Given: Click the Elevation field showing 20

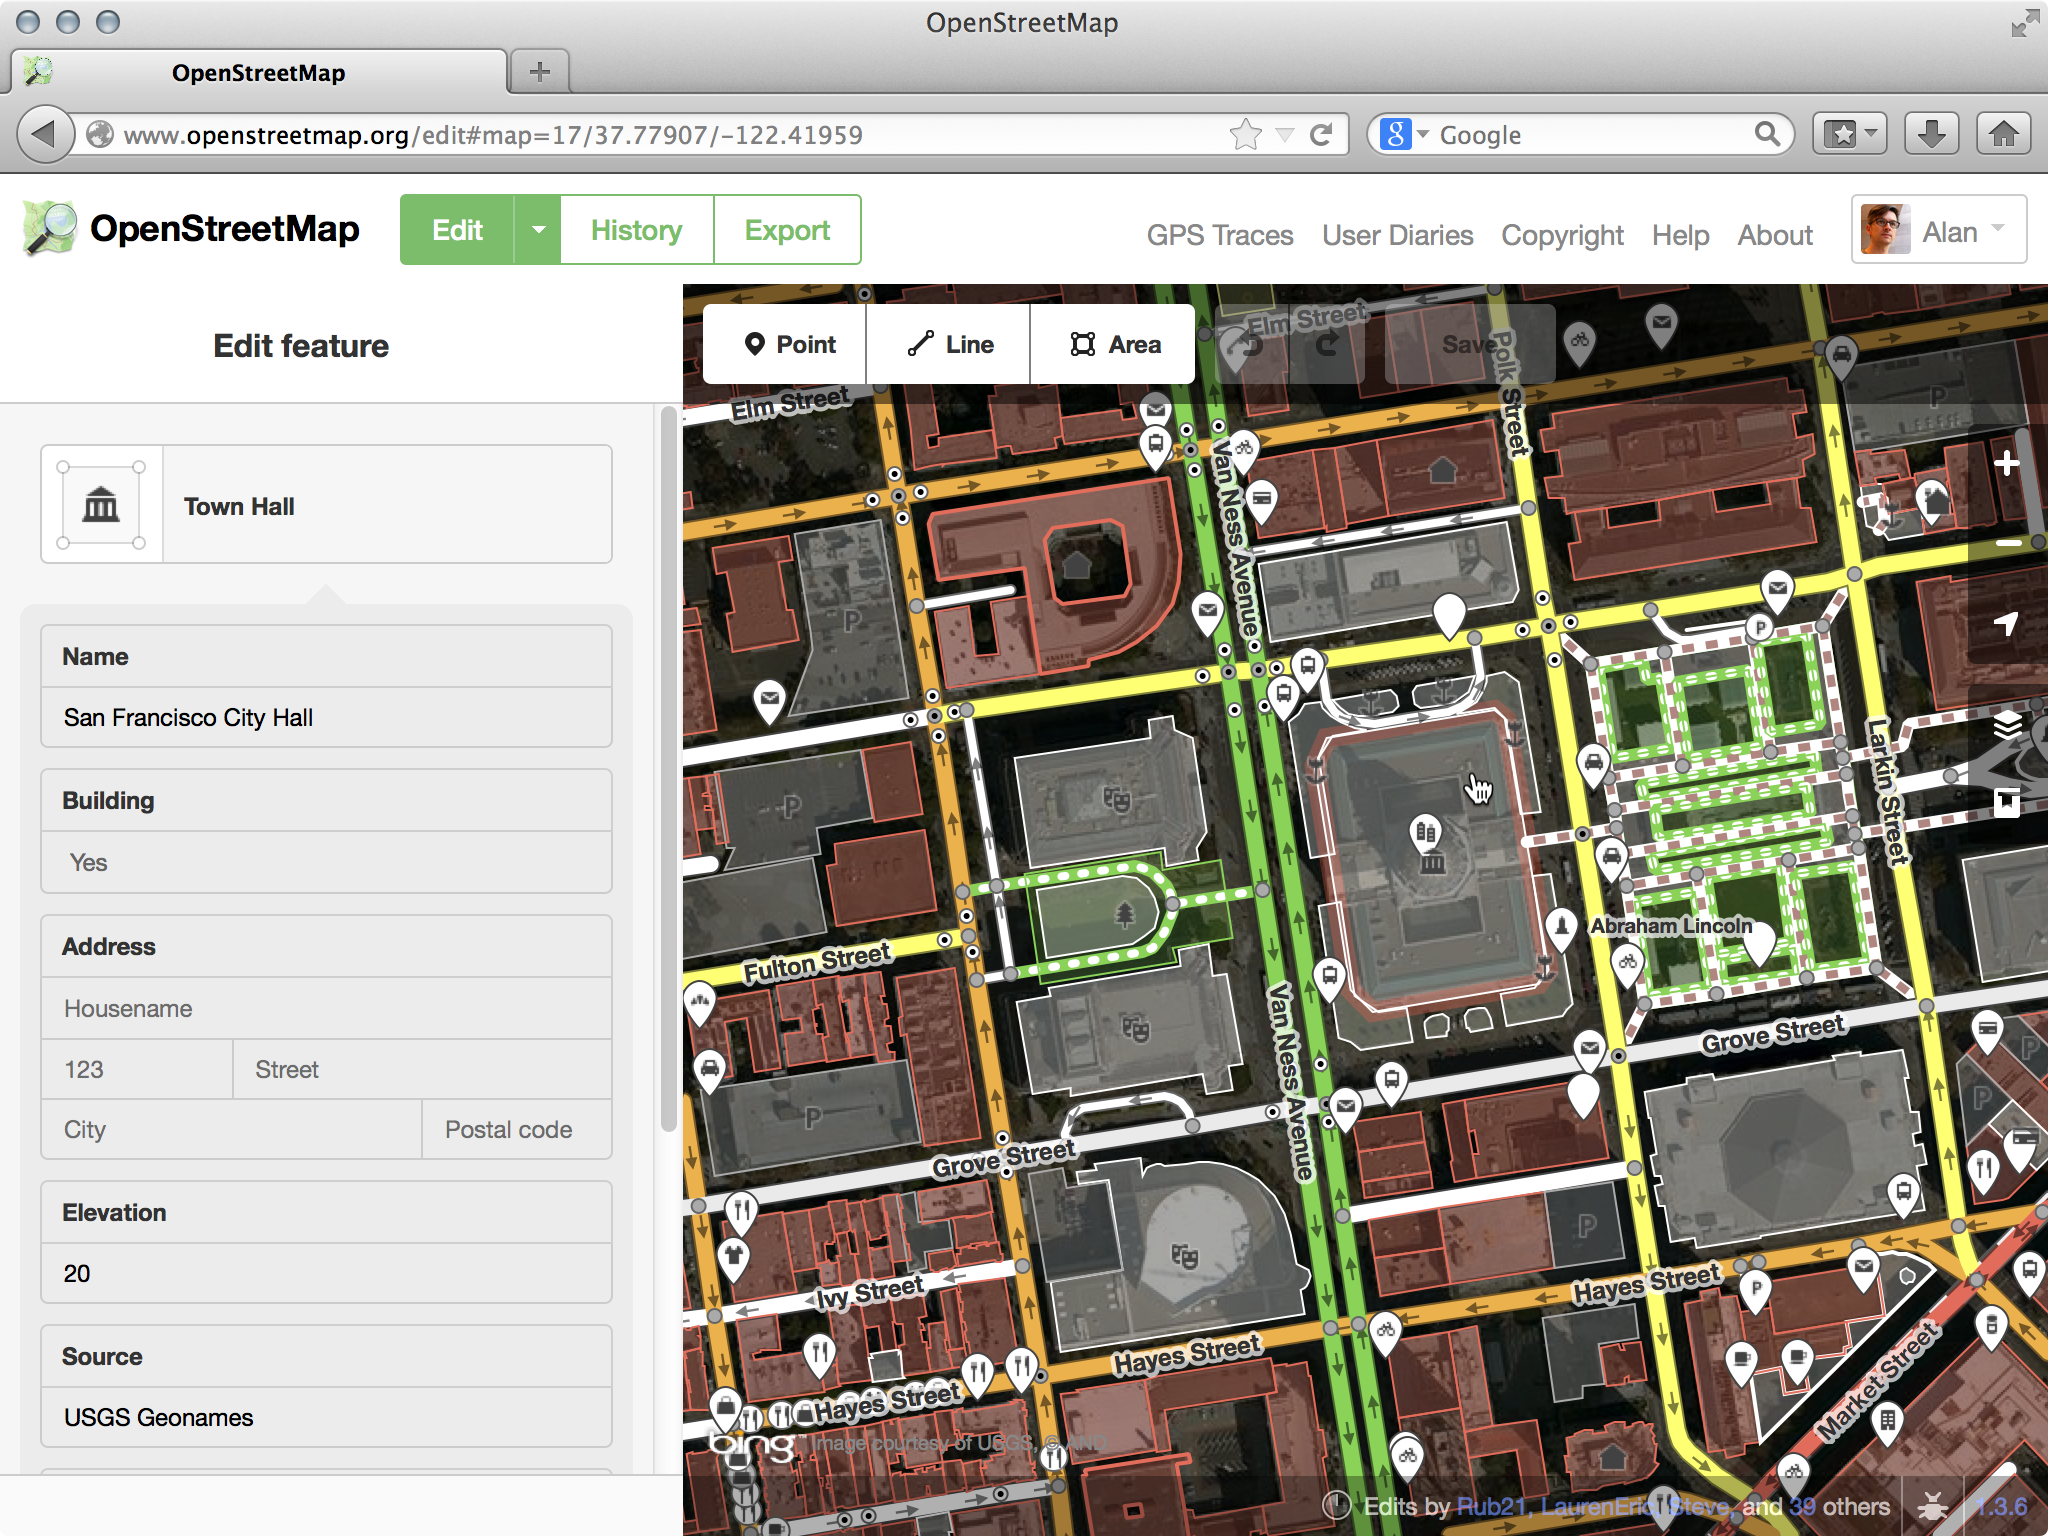Looking at the screenshot, I should point(326,1273).
